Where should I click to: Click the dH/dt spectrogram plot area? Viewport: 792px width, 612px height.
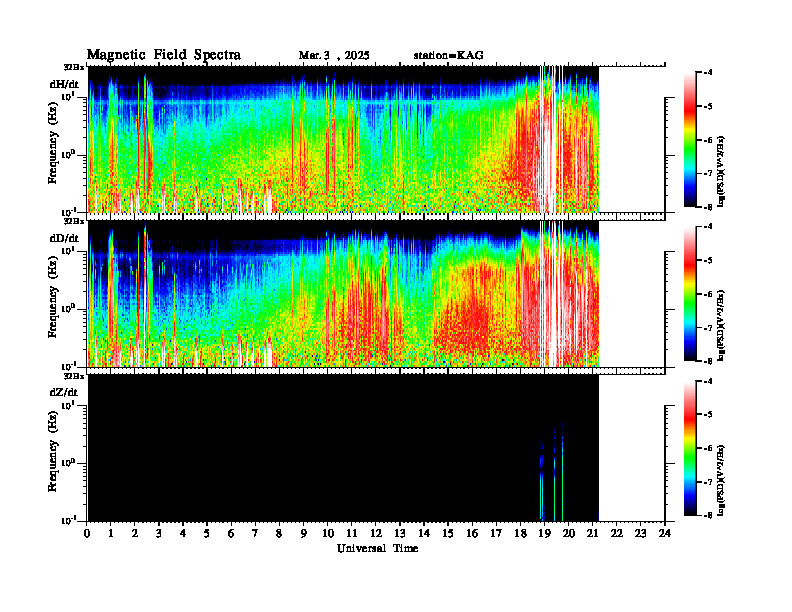tap(343, 139)
